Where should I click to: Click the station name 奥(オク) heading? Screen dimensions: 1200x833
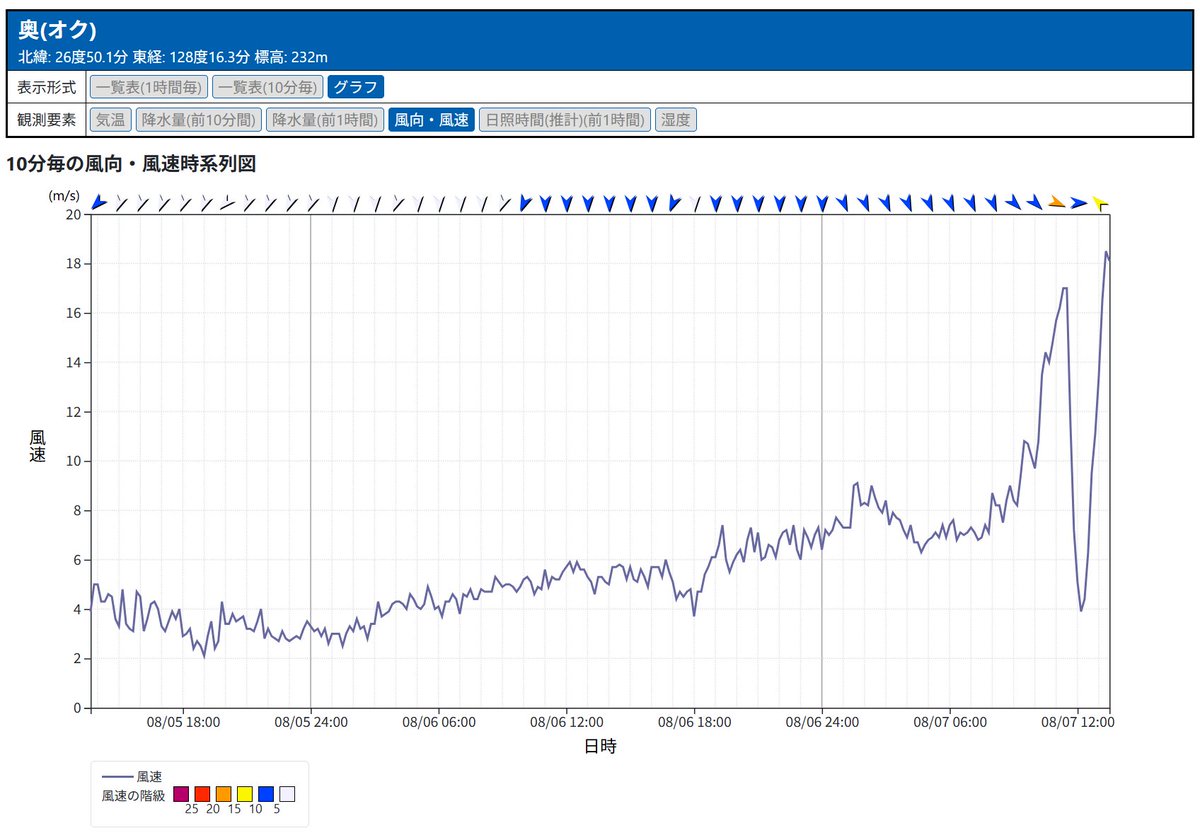click(58, 29)
